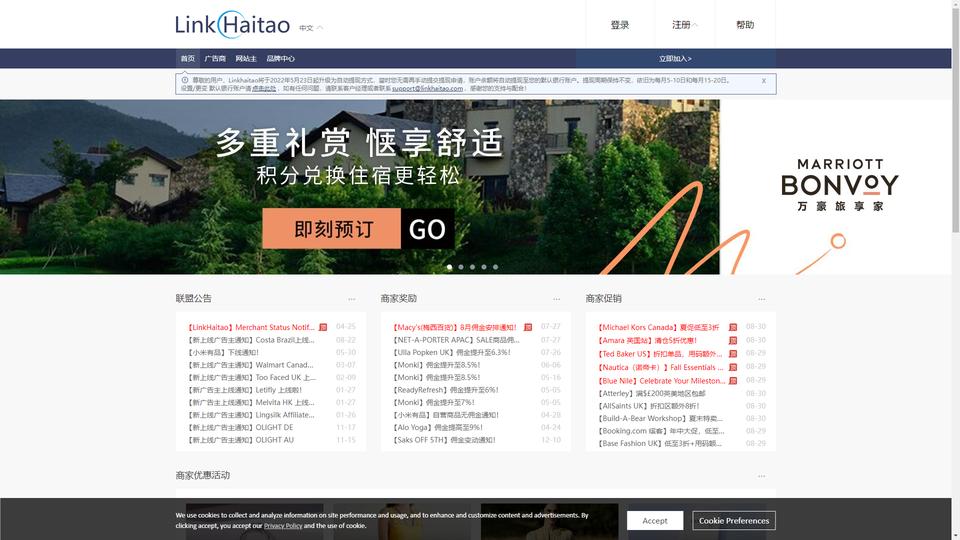Open the Monki 佣金提升至7% item
Viewport: 960px width, 540px height.
(433, 402)
